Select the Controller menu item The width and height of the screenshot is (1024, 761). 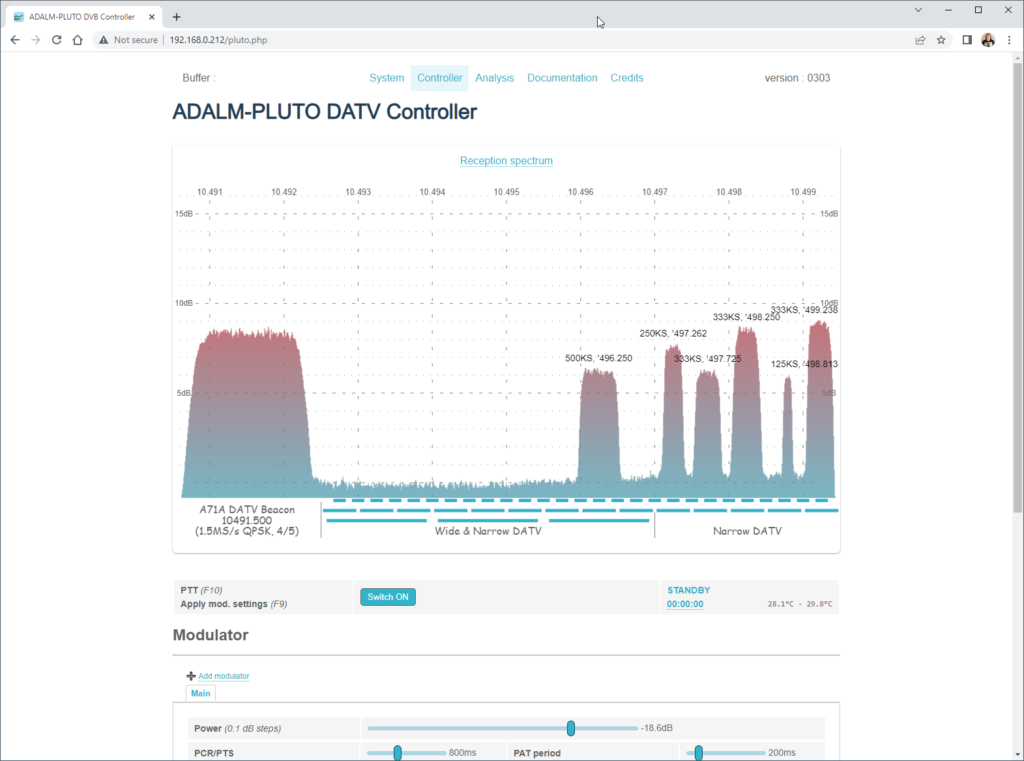pos(440,78)
